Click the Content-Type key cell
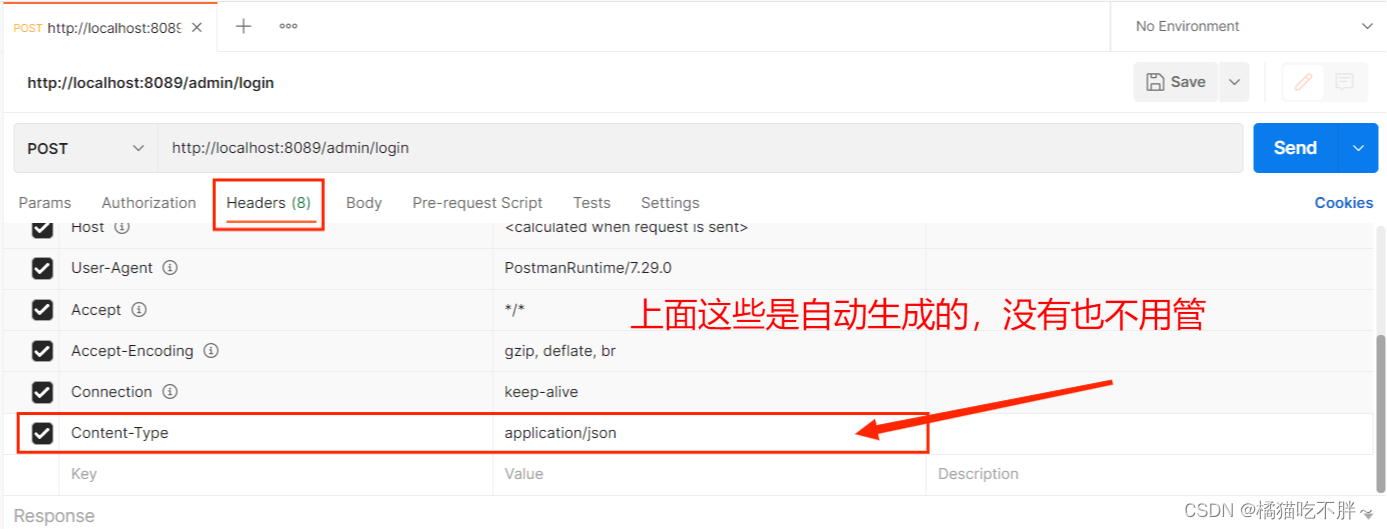This screenshot has height=529, width=1387. point(276,433)
